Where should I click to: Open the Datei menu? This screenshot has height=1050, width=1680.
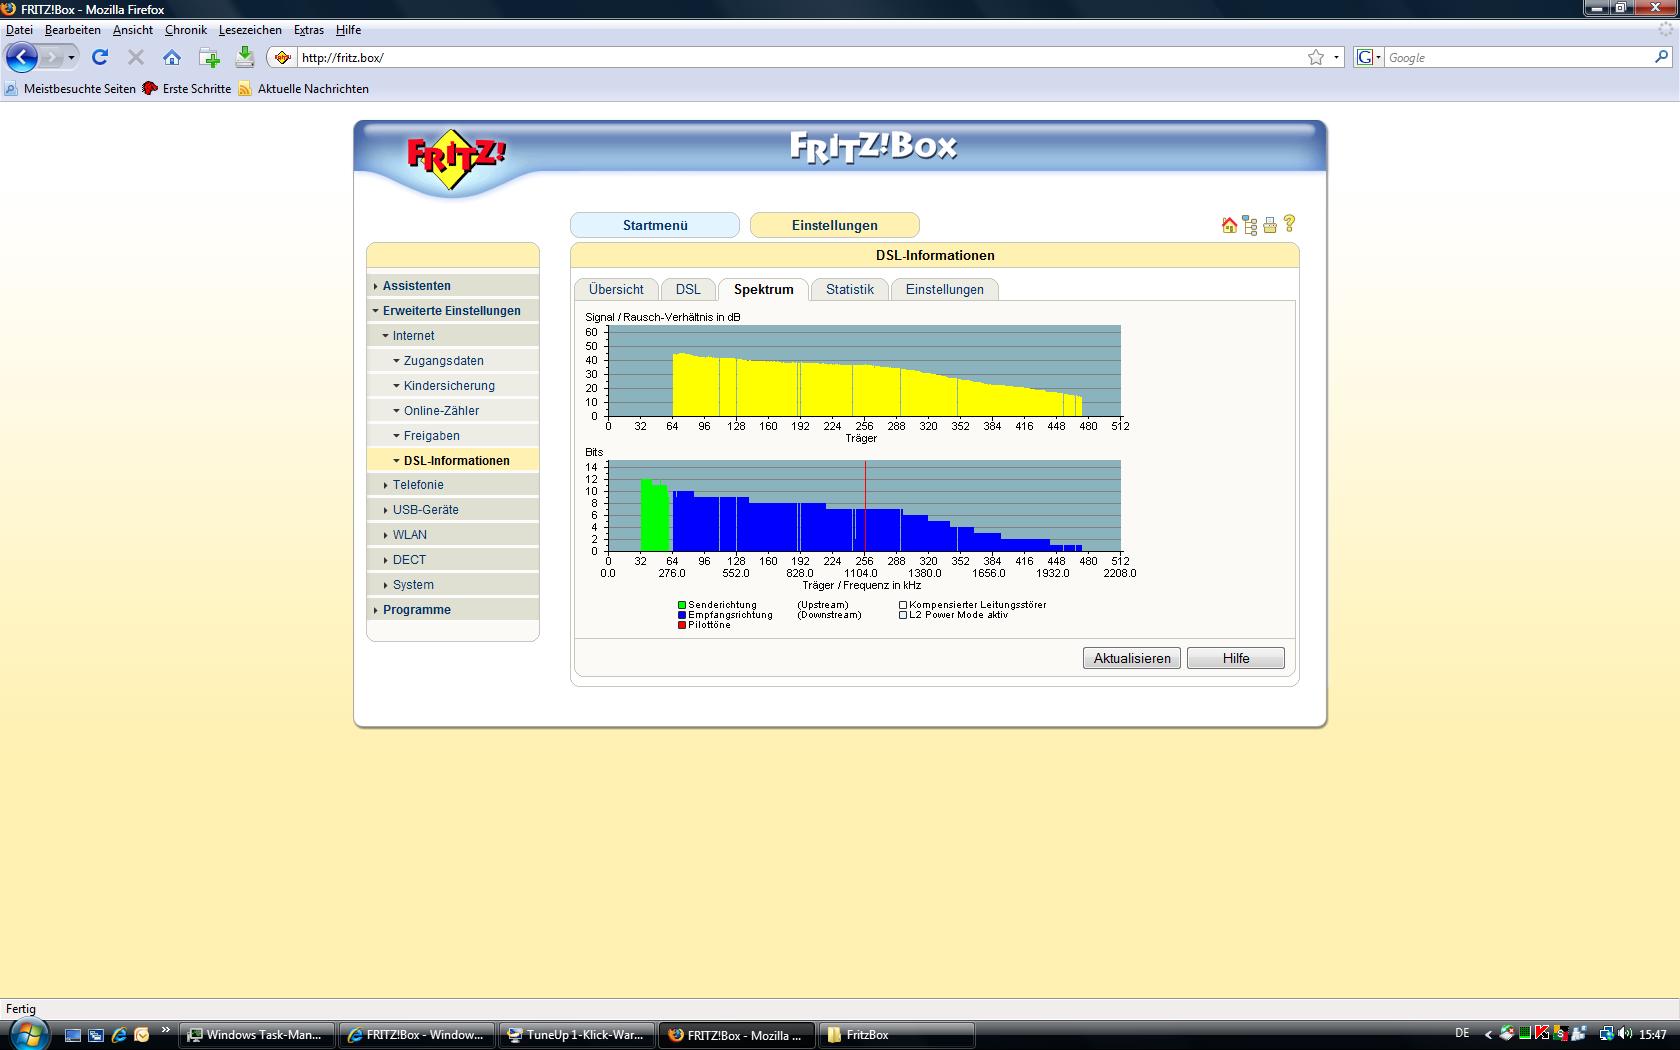click(19, 30)
